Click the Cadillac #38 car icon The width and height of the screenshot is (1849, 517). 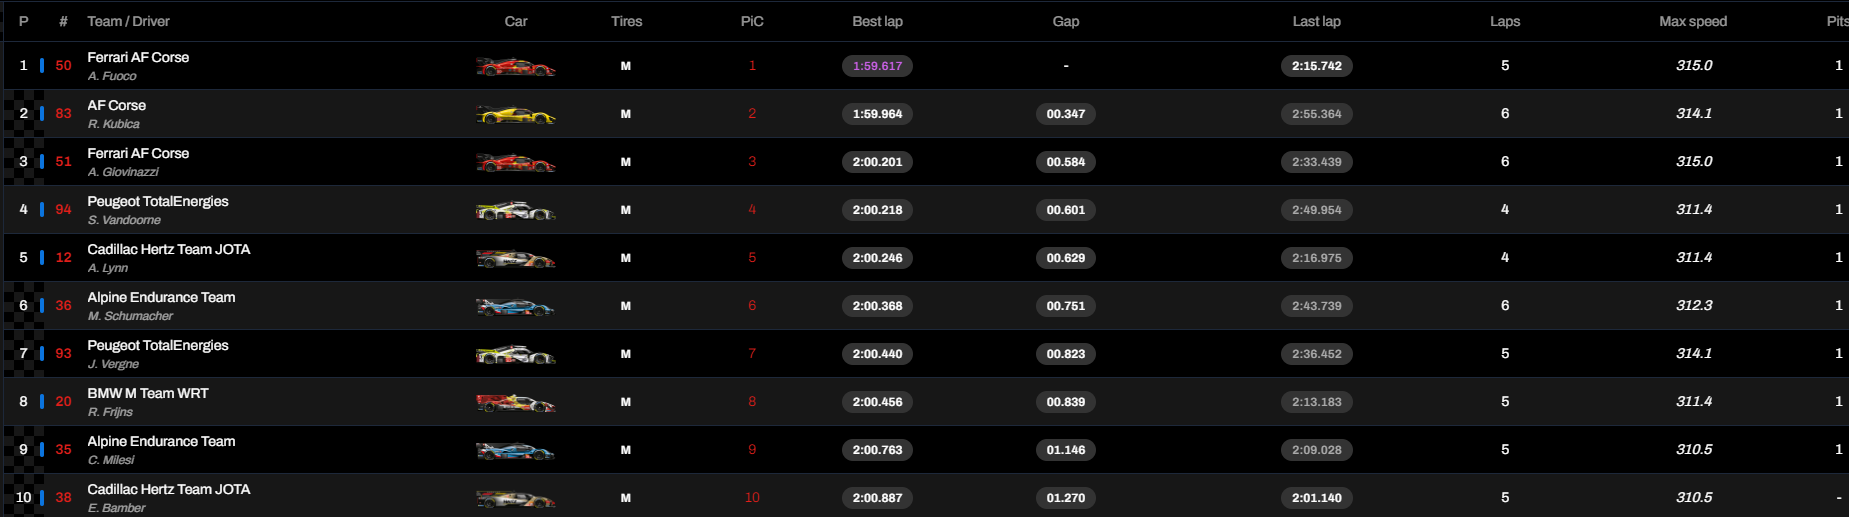(x=515, y=499)
